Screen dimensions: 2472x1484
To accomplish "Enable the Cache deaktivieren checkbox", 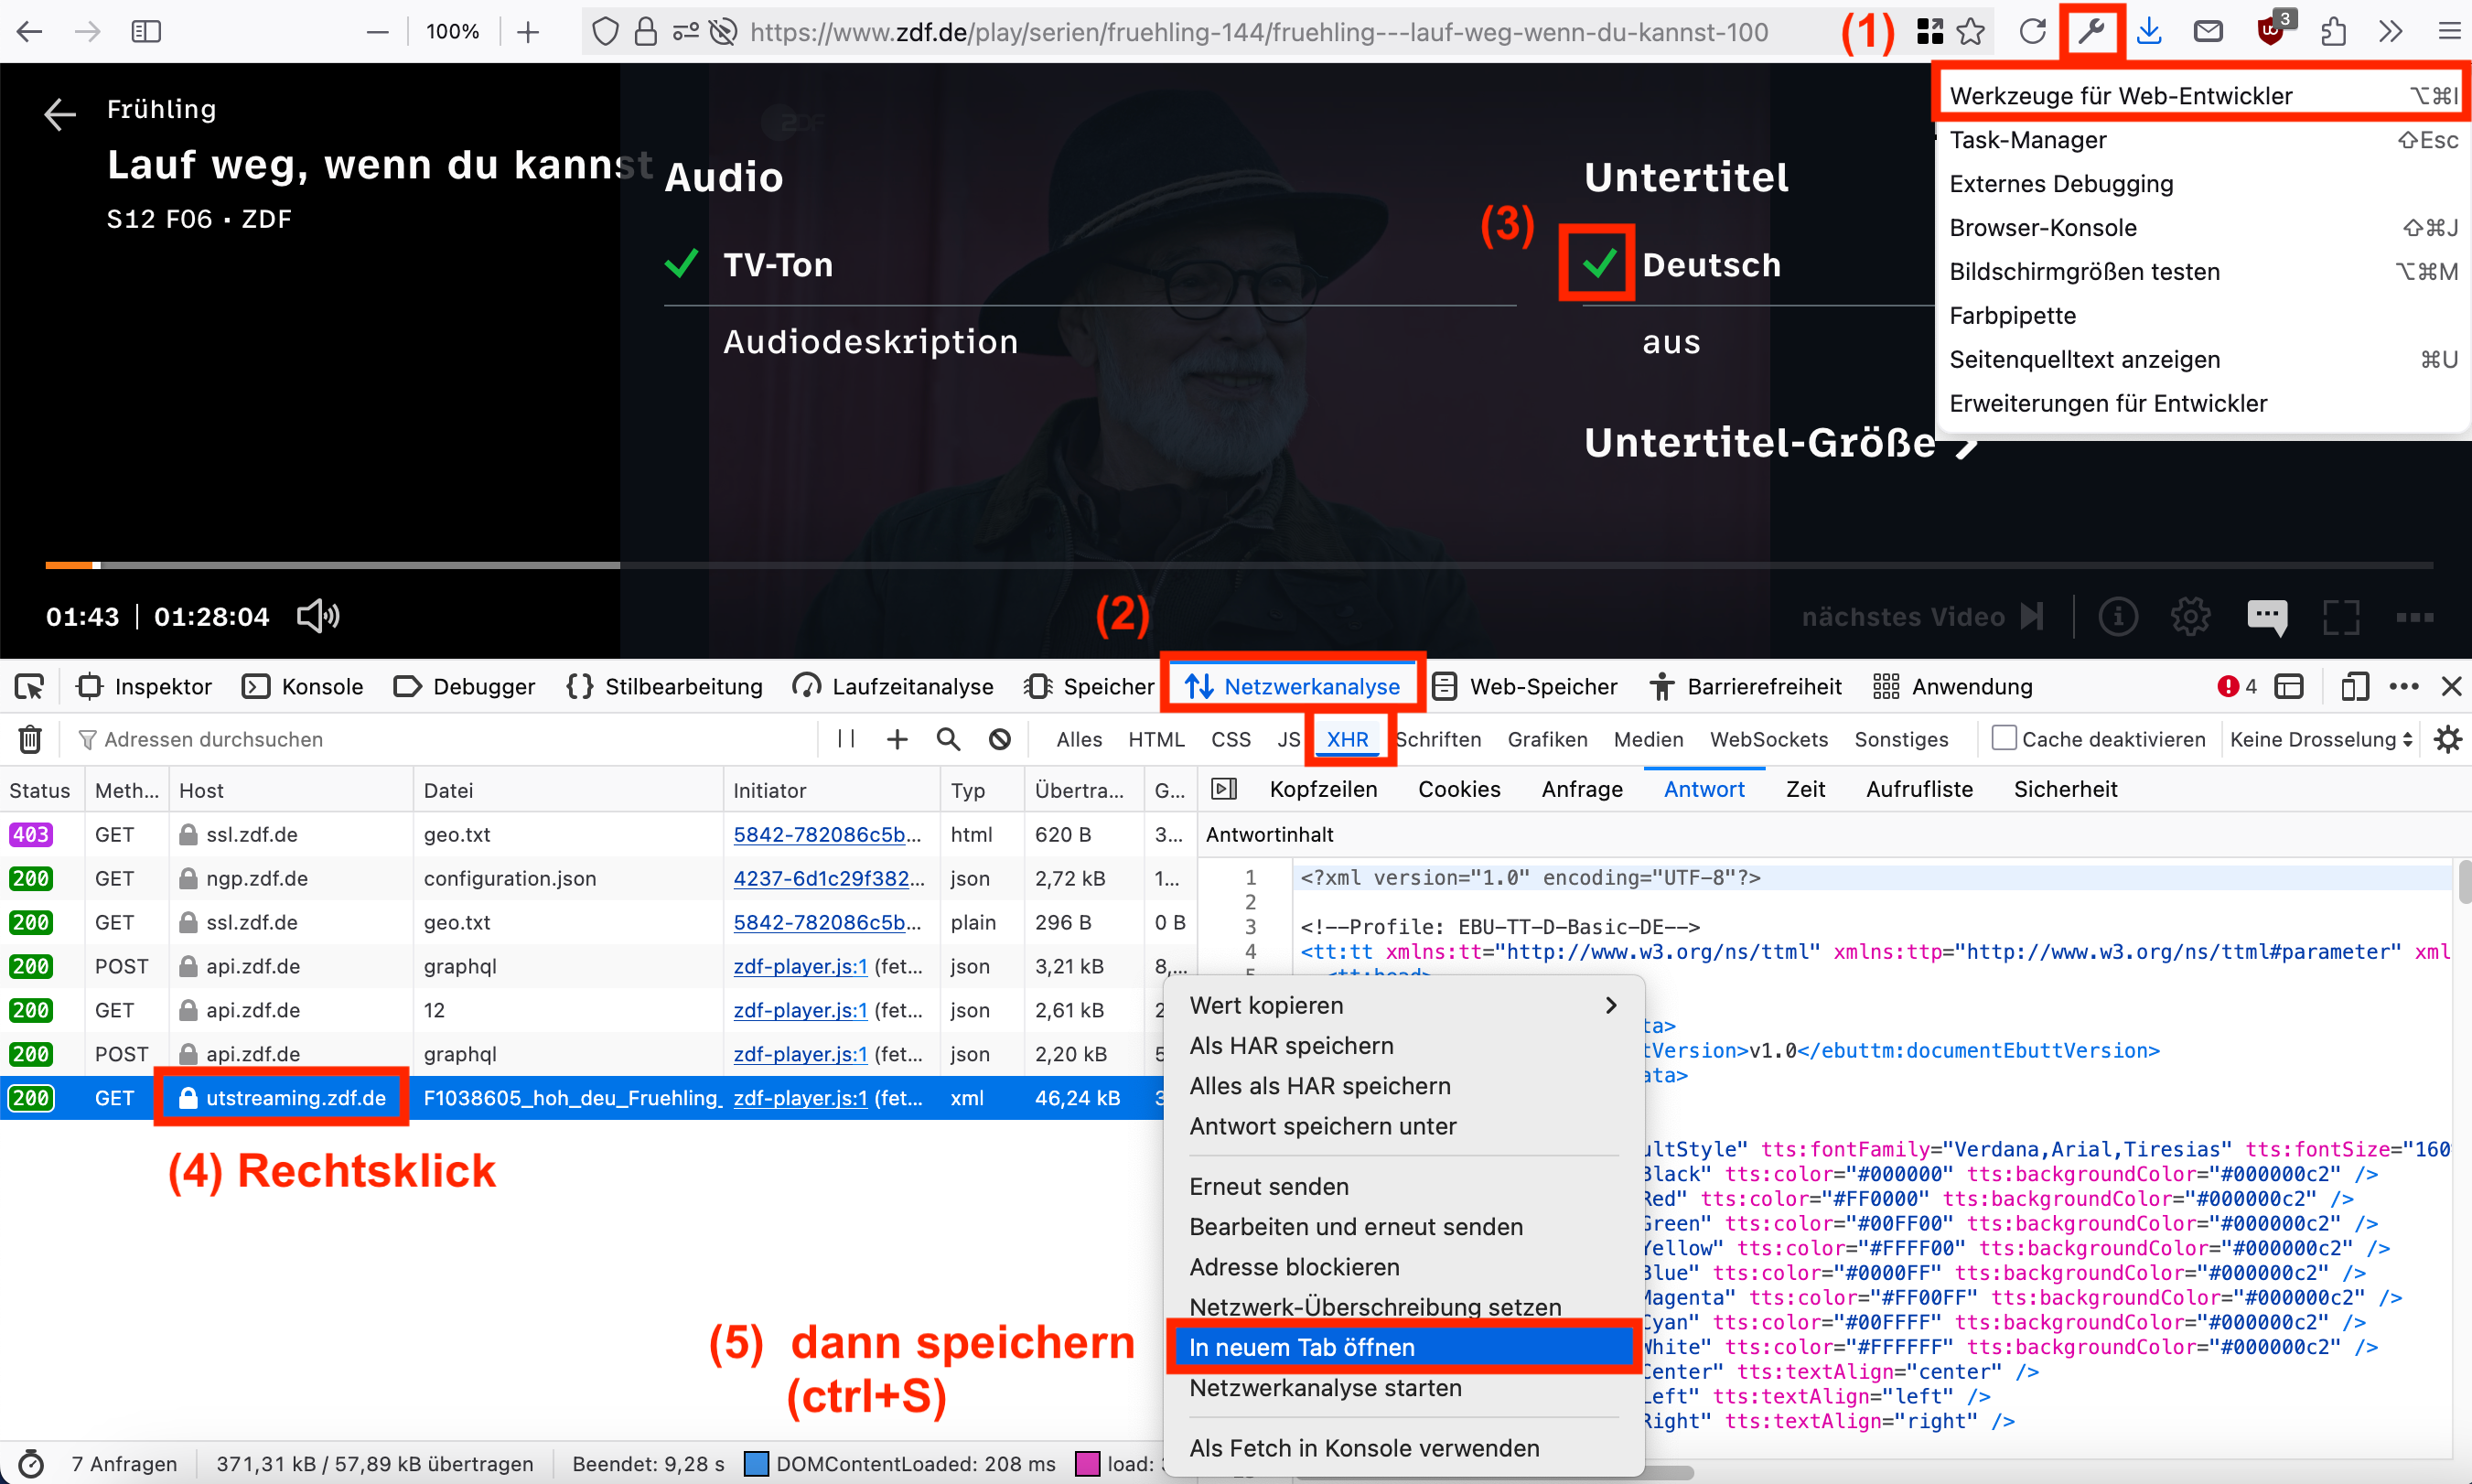I will coord(2003,738).
